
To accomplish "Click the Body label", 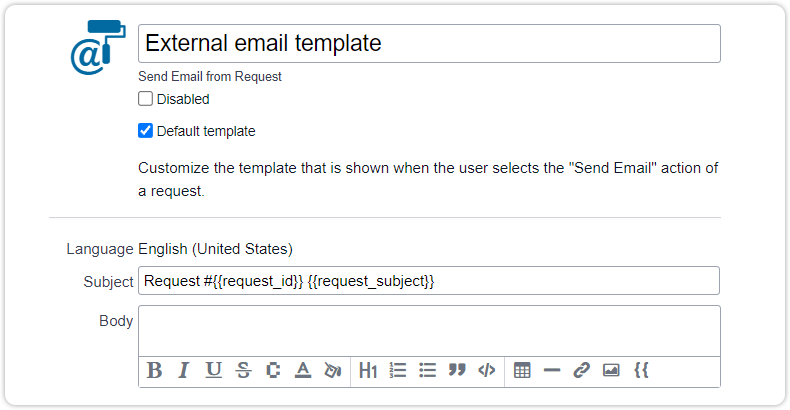I will 116,321.
